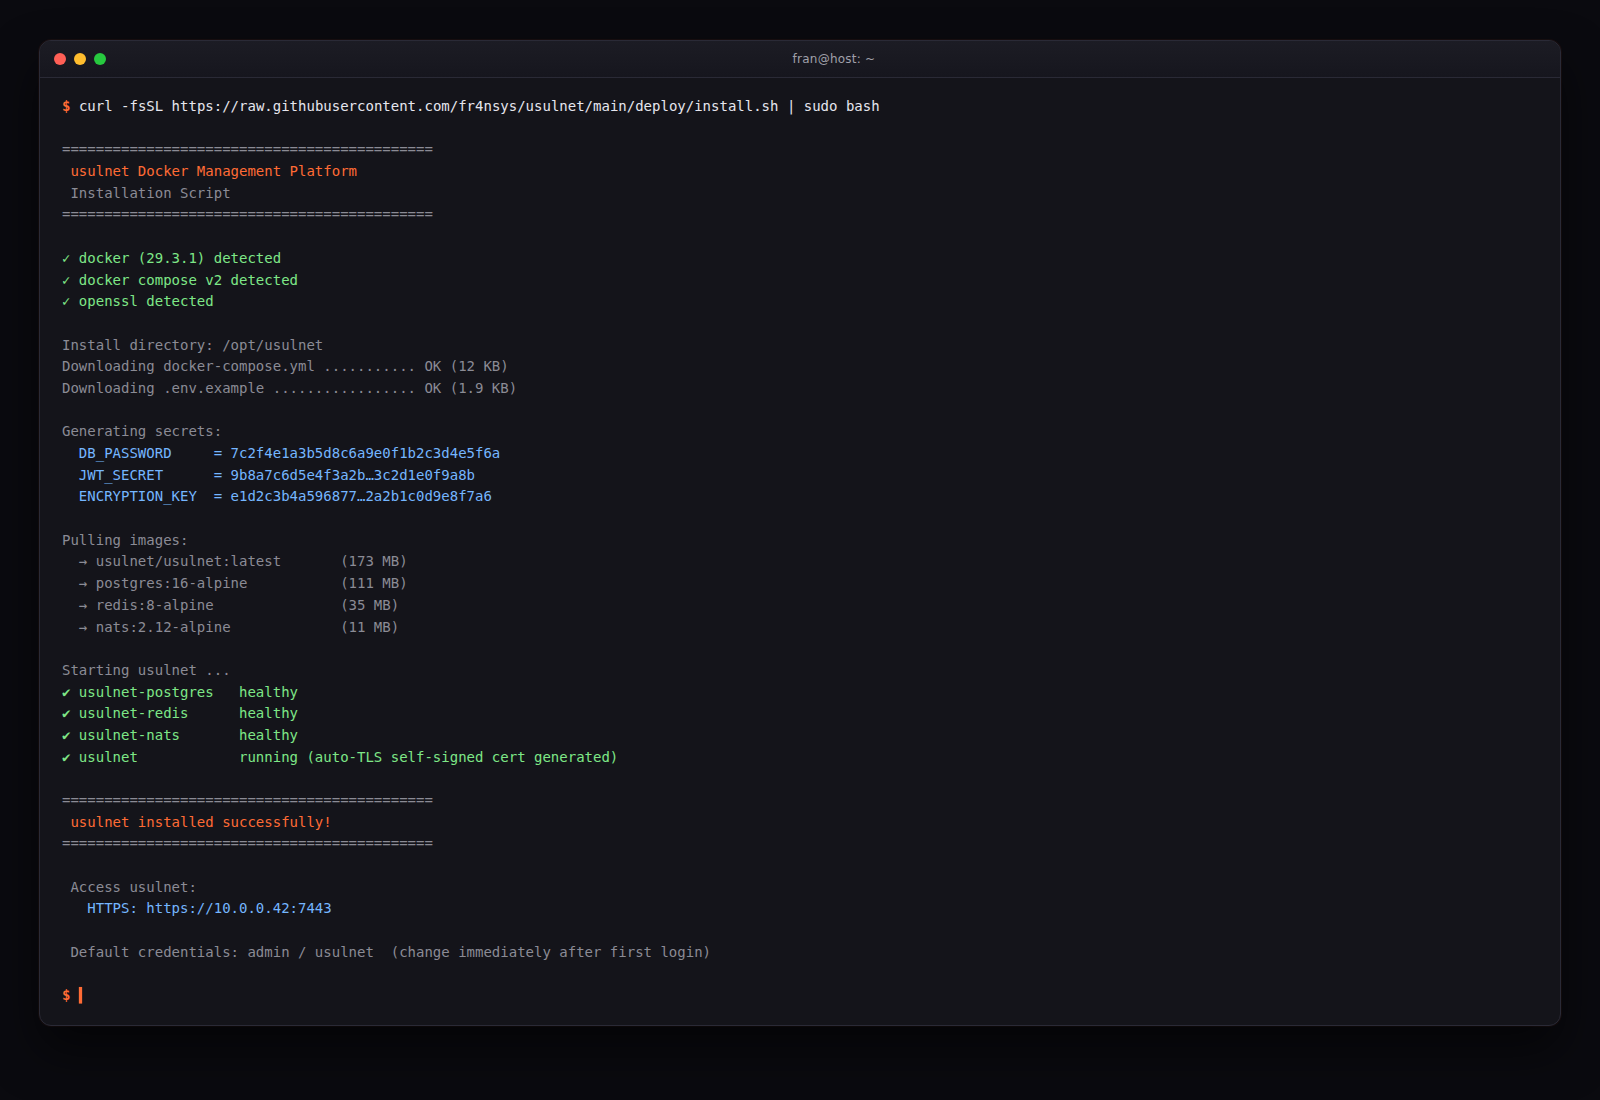The height and width of the screenshot is (1100, 1600).
Task: Click the JWT_SECRET value
Action: pos(352,475)
